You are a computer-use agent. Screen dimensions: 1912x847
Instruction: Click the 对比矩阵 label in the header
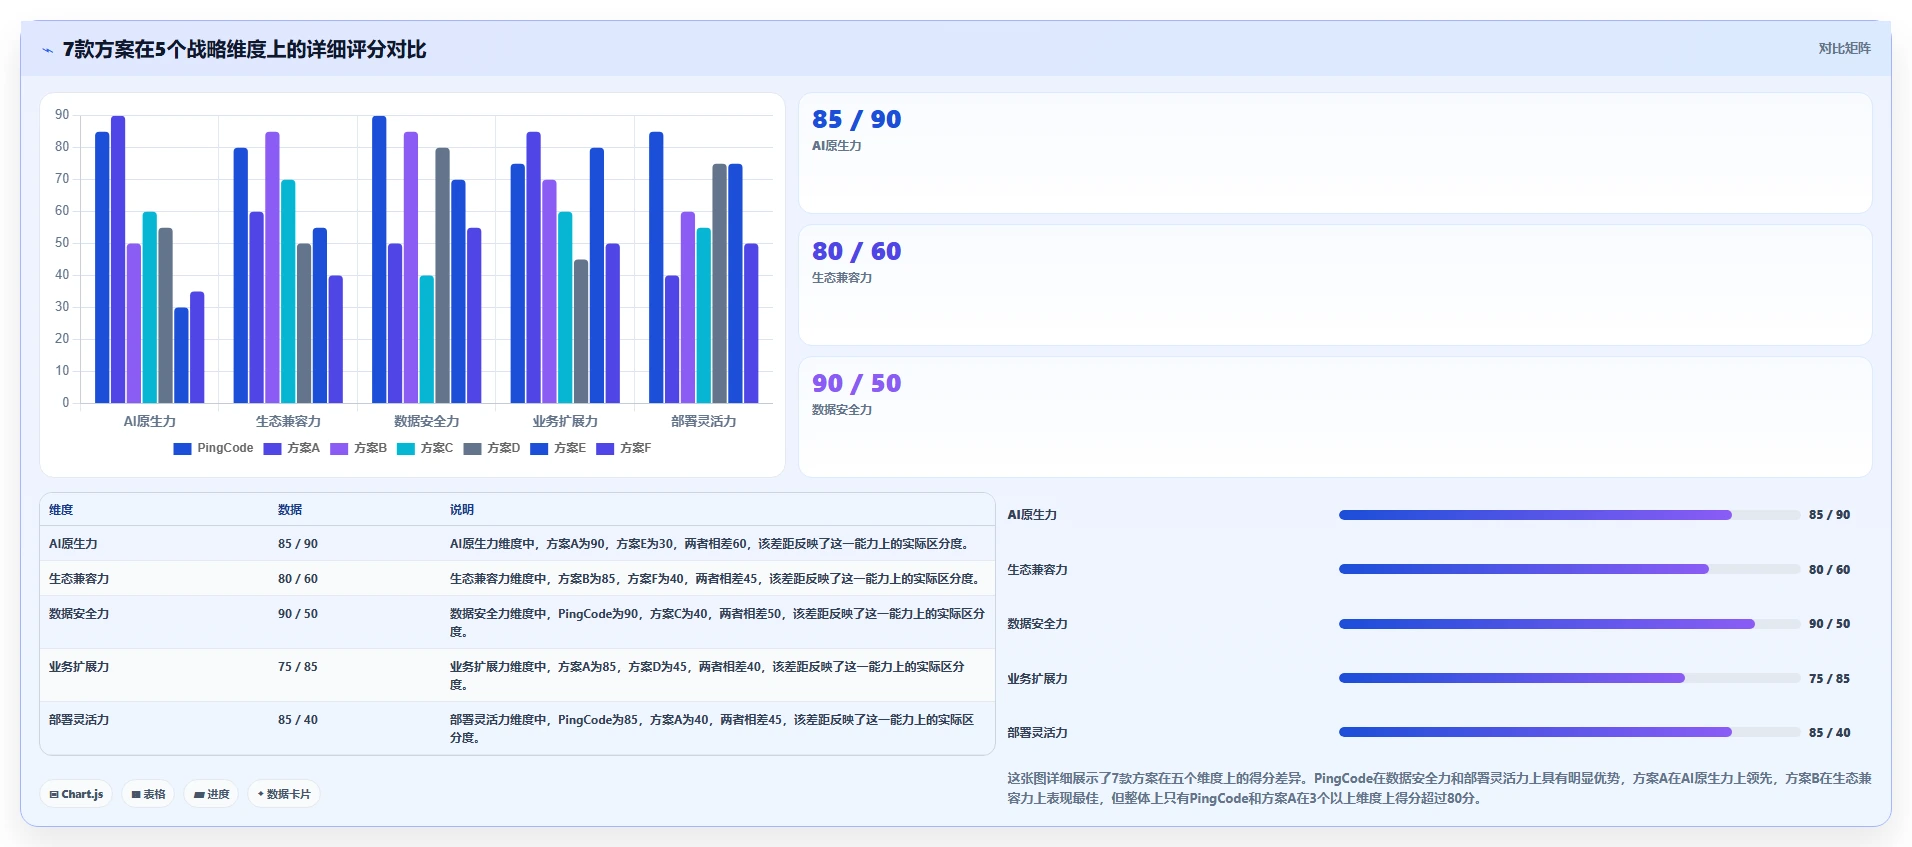tap(1844, 48)
